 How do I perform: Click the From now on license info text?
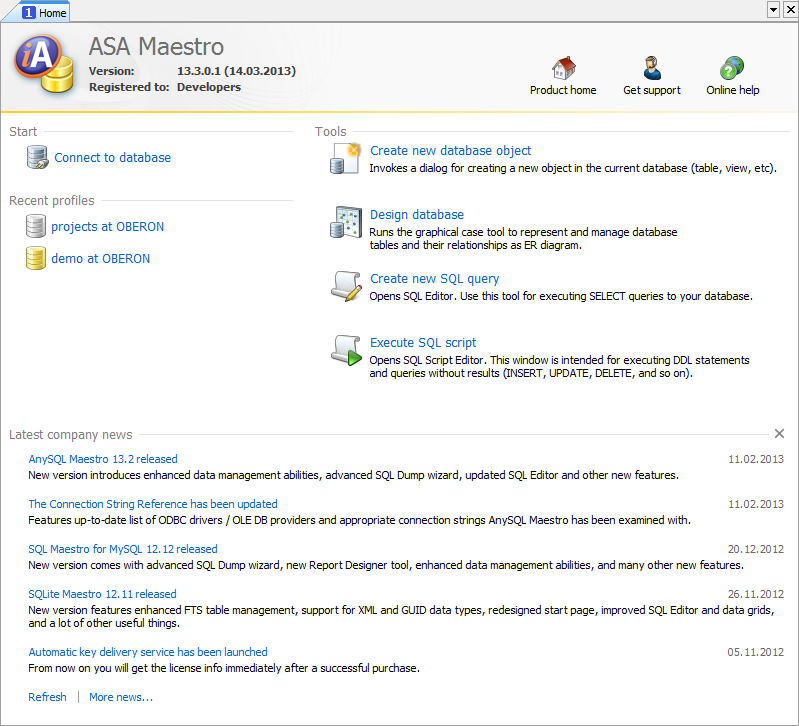click(224, 668)
